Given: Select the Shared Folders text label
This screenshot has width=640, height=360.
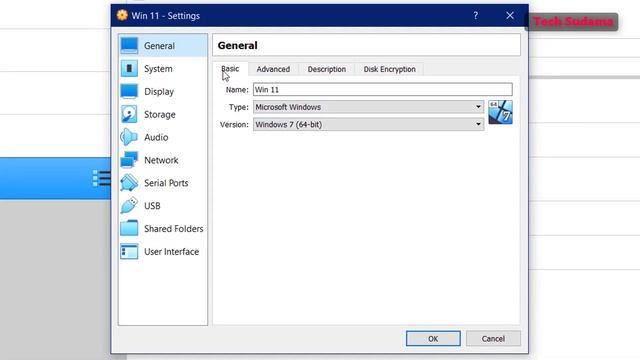Looking at the screenshot, I should (173, 229).
